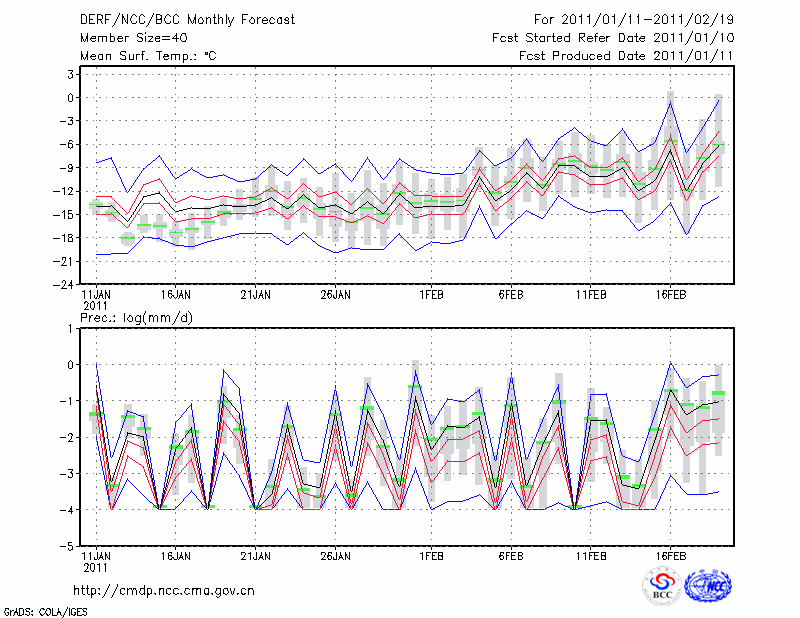The image size is (800, 618).
Task: Open the cmdp.ncc.cma.gov.cn link
Action: tap(164, 590)
